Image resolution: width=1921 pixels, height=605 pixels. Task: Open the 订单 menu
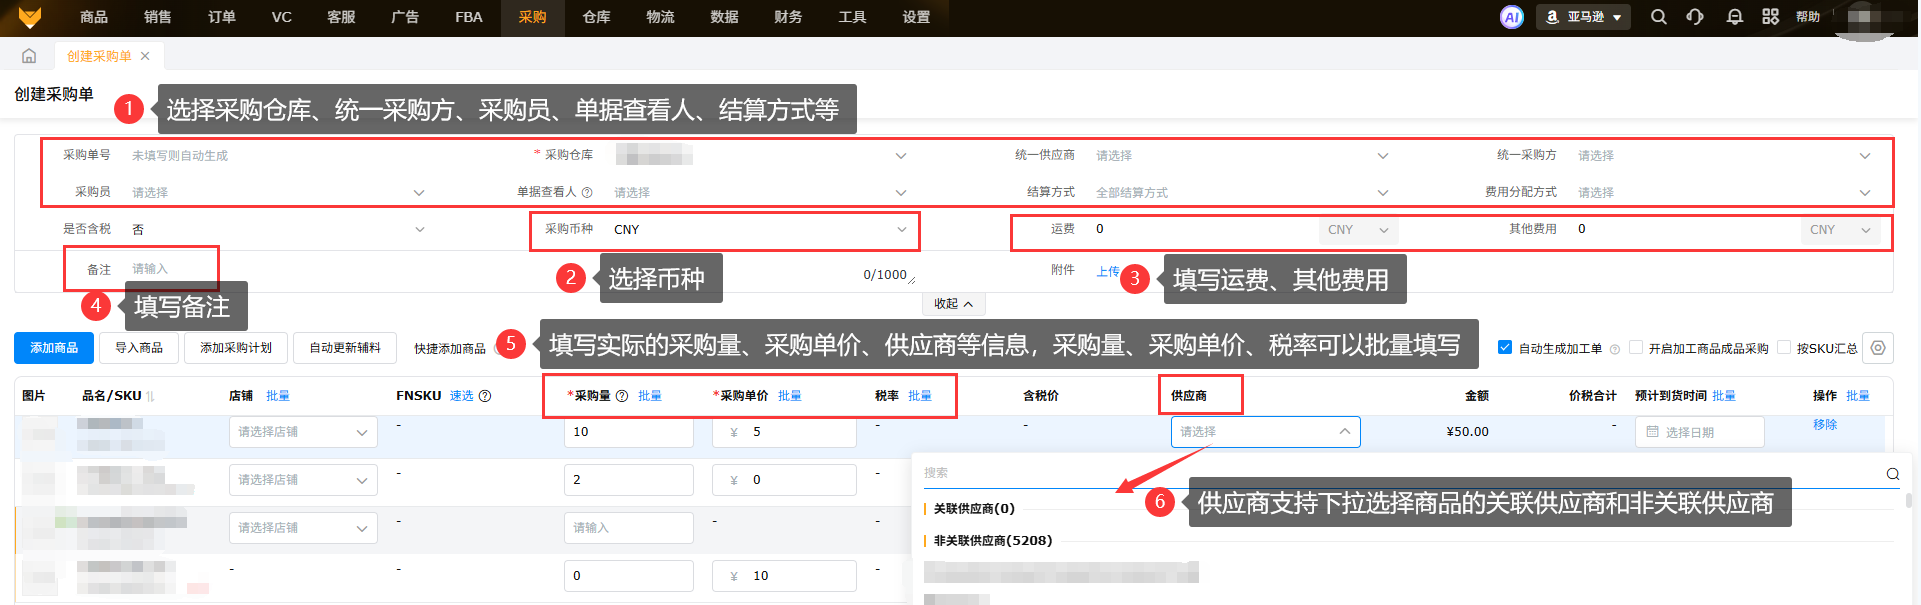tap(222, 17)
